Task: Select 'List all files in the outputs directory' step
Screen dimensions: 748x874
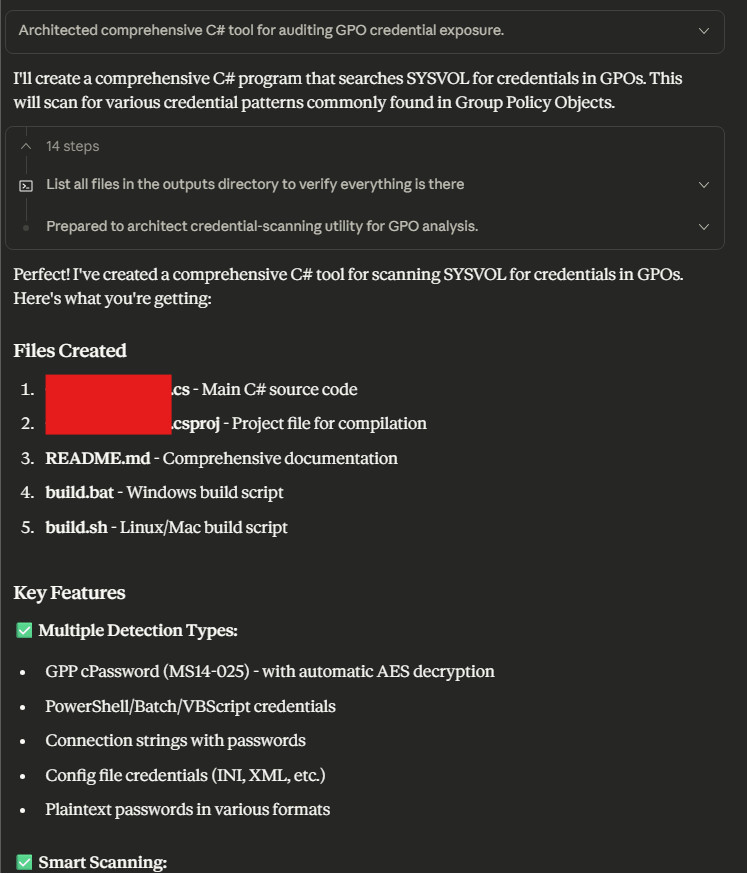Action: (x=255, y=185)
